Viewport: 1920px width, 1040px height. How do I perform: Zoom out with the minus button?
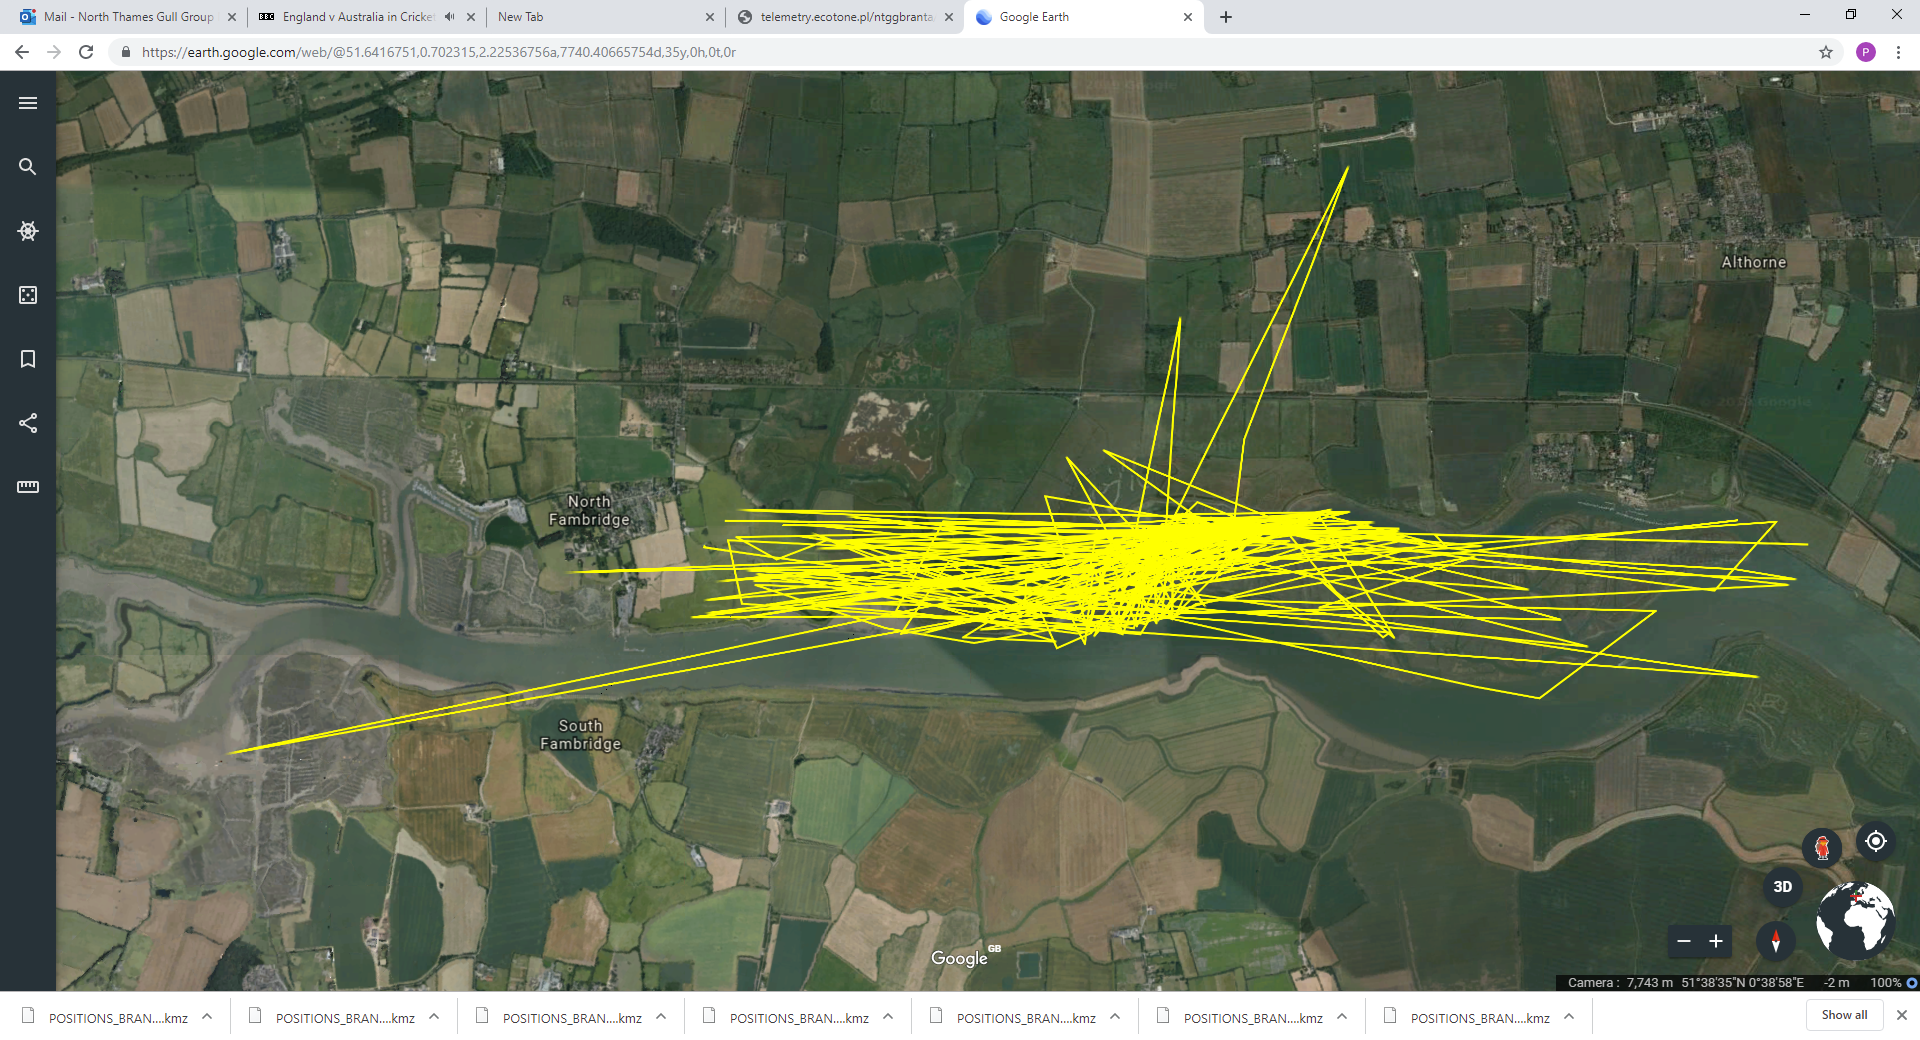[1684, 941]
